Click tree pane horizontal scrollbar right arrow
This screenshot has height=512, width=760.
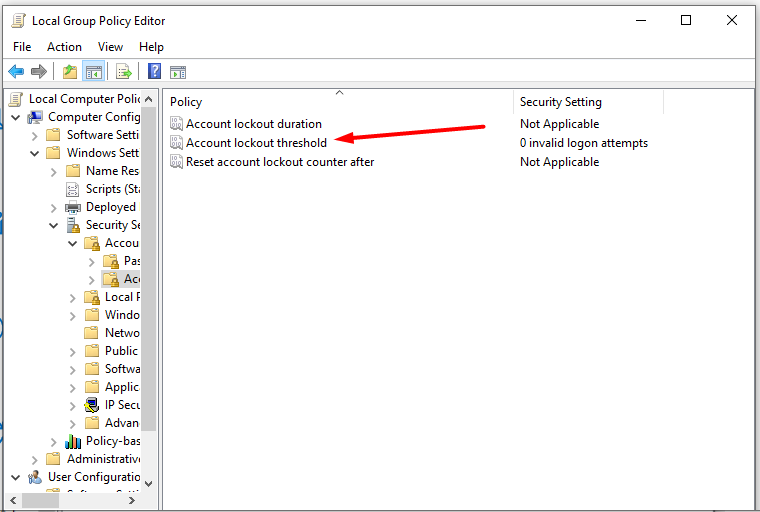pyautogui.click(x=132, y=500)
